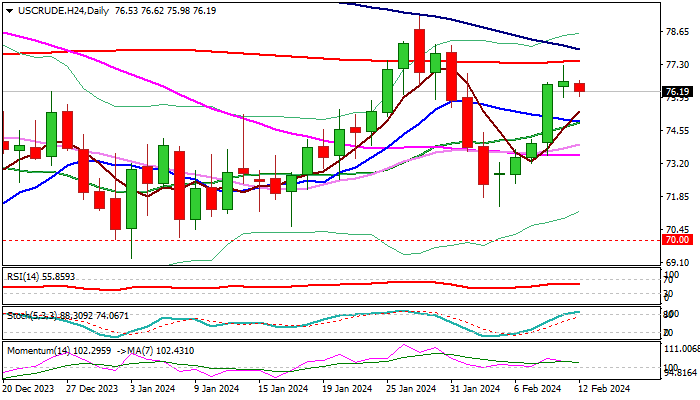Pick the 25 Jan 2024 date label
Image resolution: width=700 pixels, height=400 pixels.
tap(410, 389)
